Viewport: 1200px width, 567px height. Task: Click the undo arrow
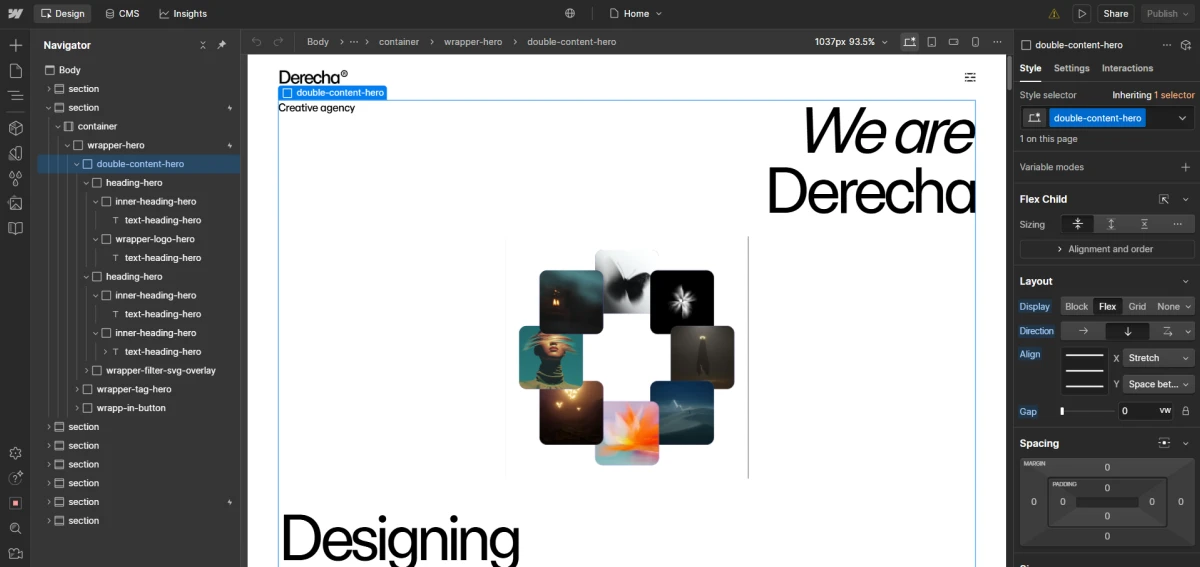point(257,42)
